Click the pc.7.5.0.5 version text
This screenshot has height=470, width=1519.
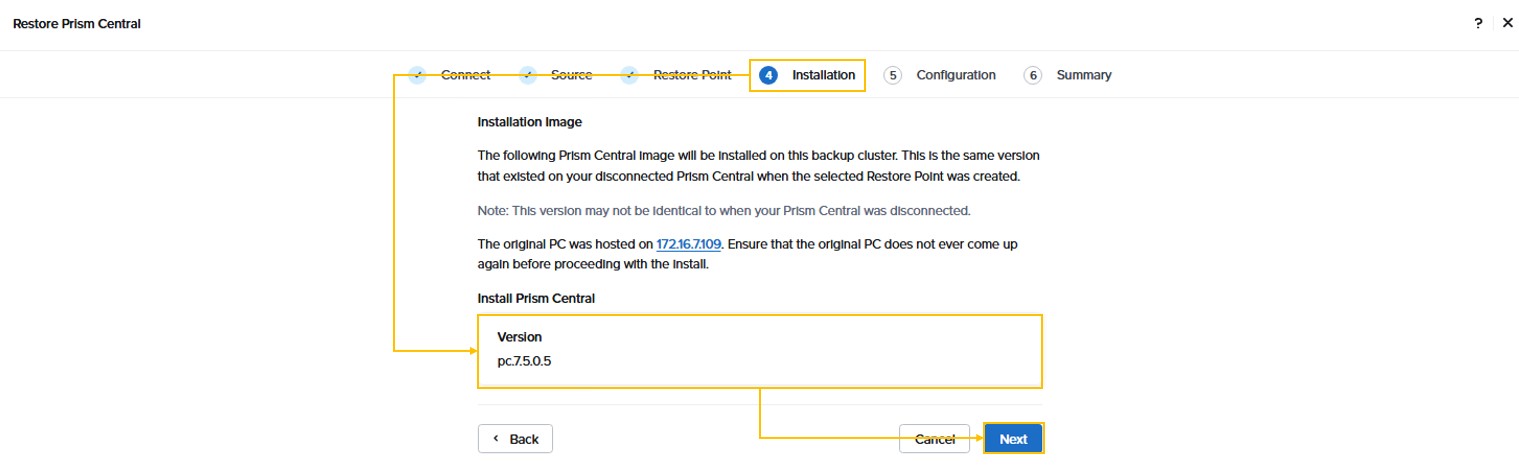pos(524,361)
